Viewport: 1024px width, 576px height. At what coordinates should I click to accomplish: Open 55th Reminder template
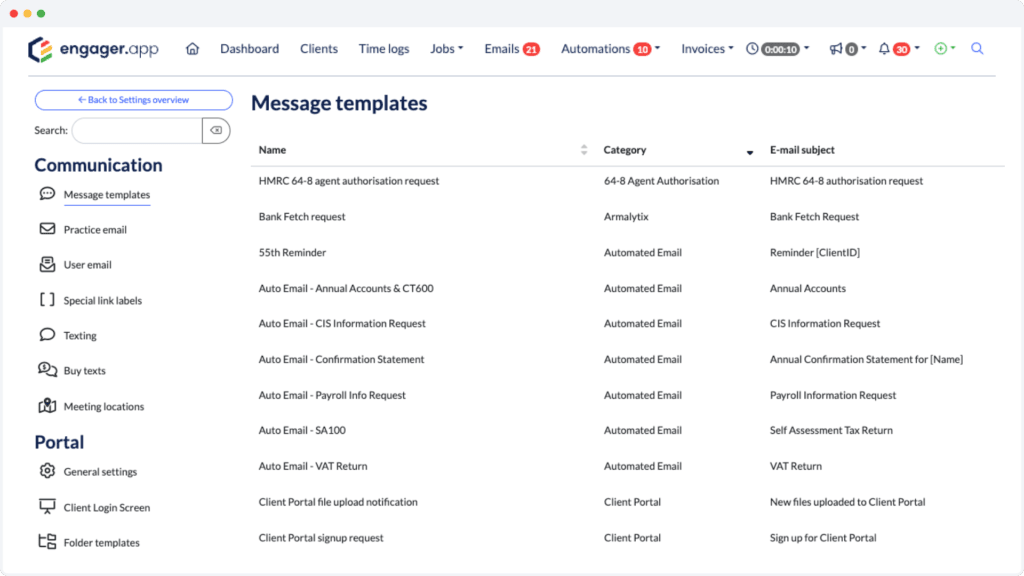click(292, 253)
